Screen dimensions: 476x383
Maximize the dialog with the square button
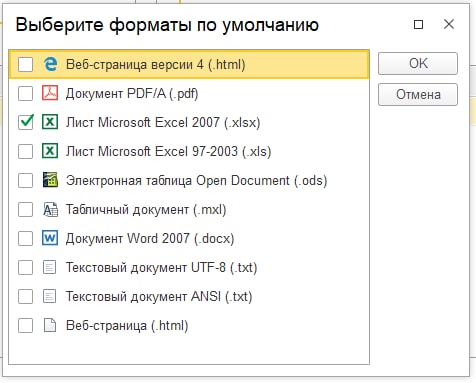(418, 24)
